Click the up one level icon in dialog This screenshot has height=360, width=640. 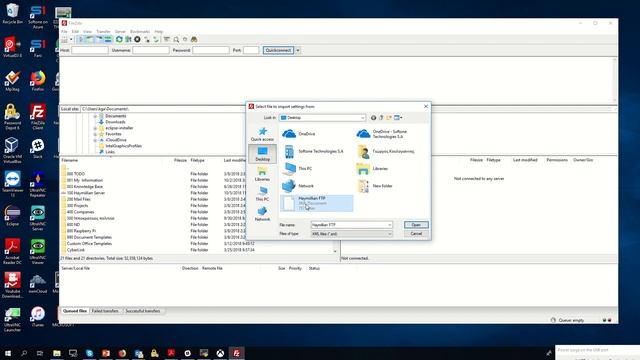381,118
